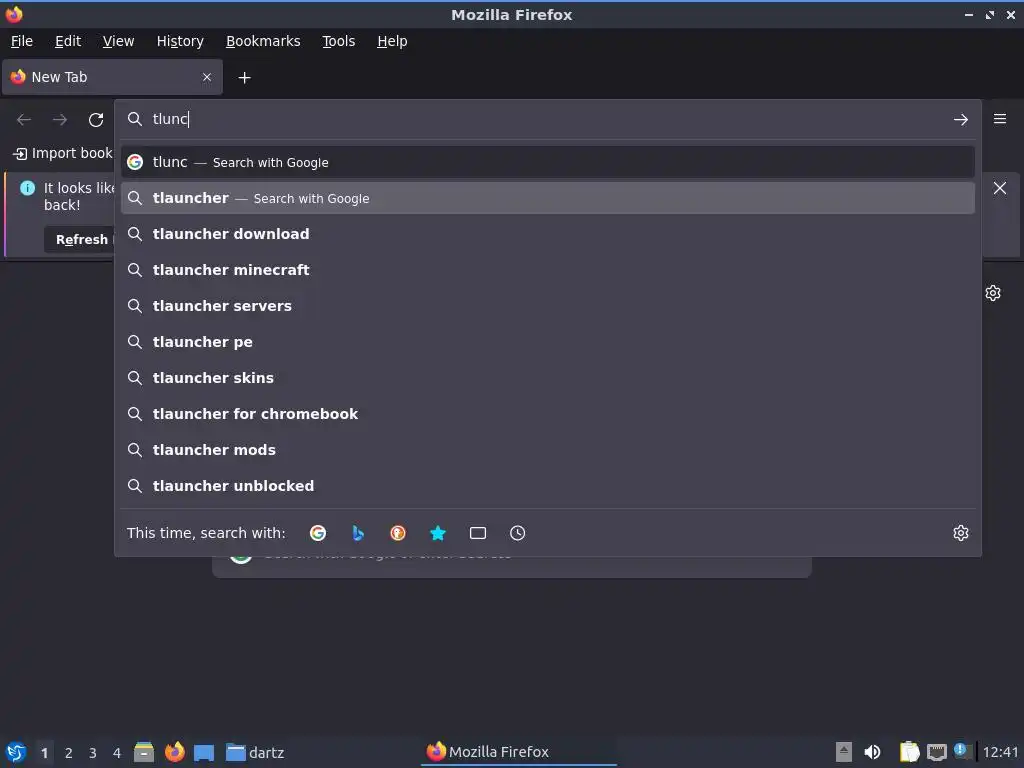Open the file manager launcher on taskbar
Screen dimensions: 1024x768
[144, 752]
